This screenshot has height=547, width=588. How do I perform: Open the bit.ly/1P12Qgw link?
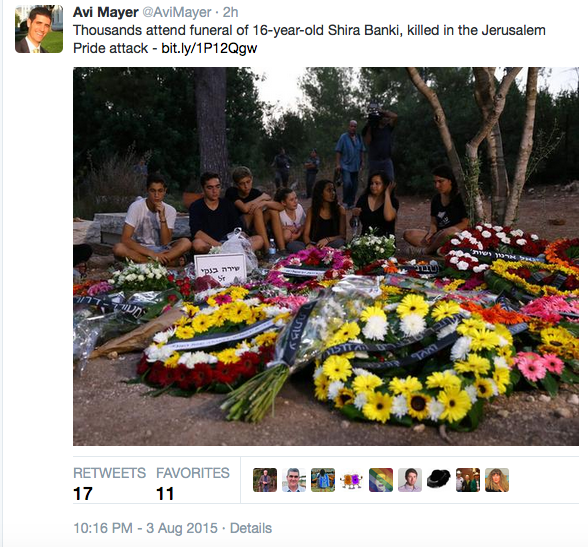pyautogui.click(x=209, y=48)
